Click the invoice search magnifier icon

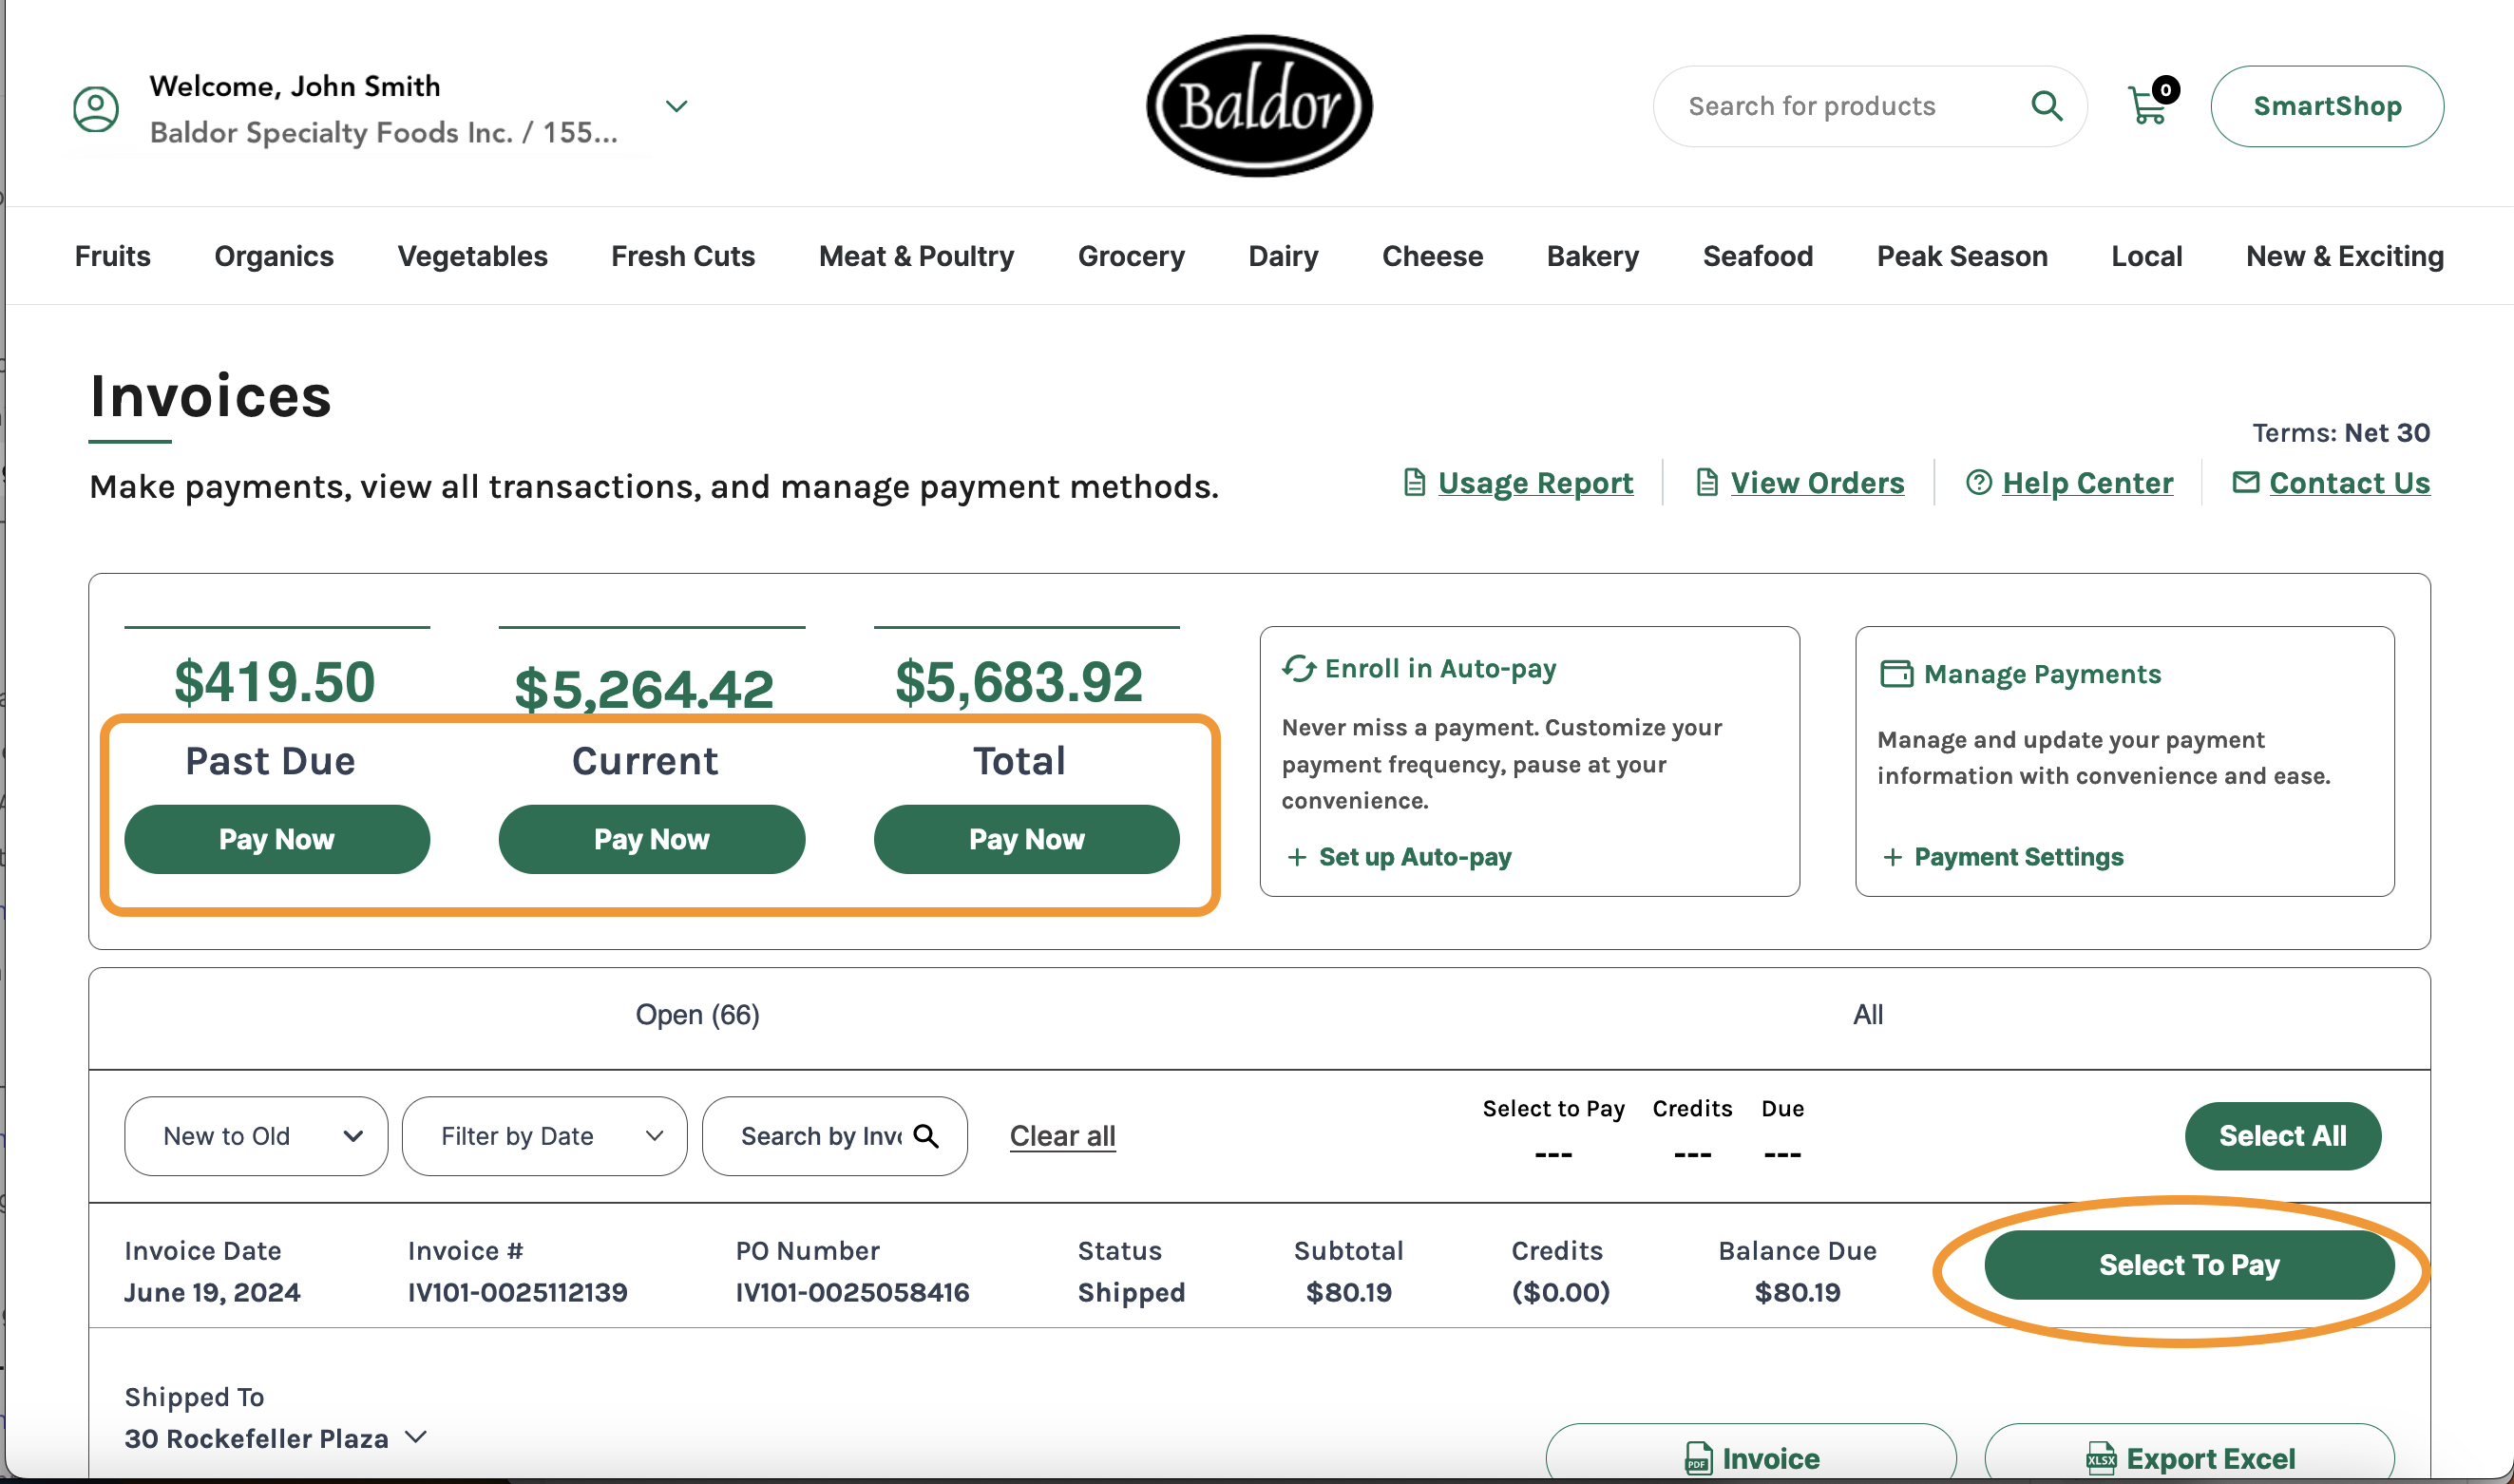pyautogui.click(x=926, y=1136)
